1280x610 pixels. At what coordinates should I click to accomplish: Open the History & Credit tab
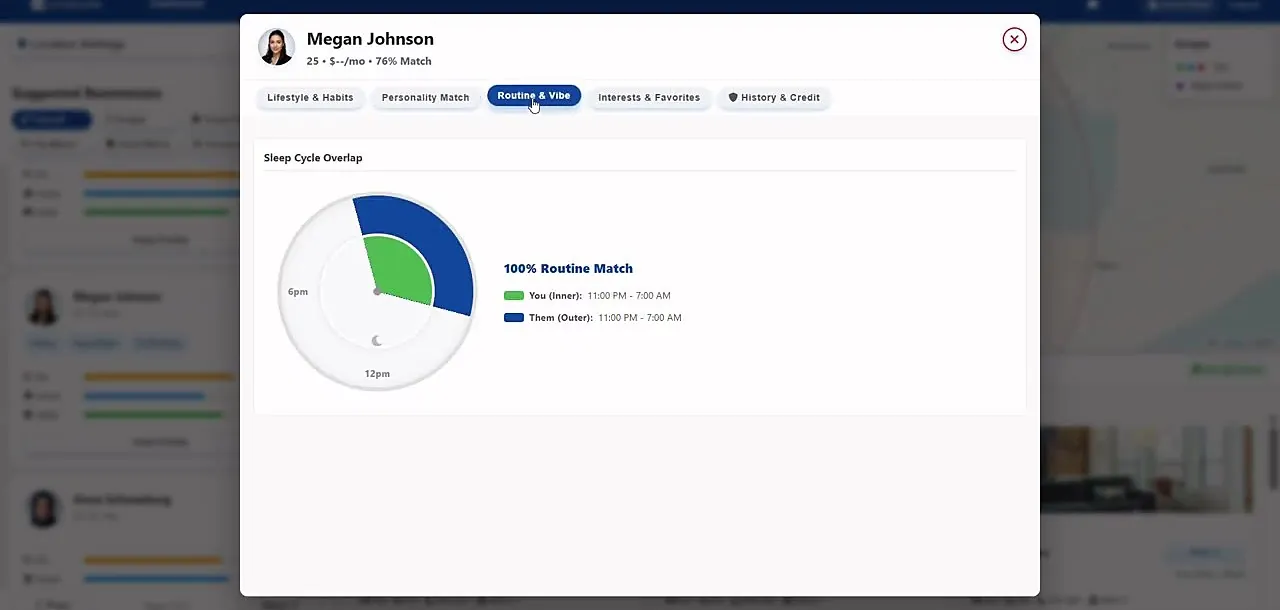(x=774, y=97)
